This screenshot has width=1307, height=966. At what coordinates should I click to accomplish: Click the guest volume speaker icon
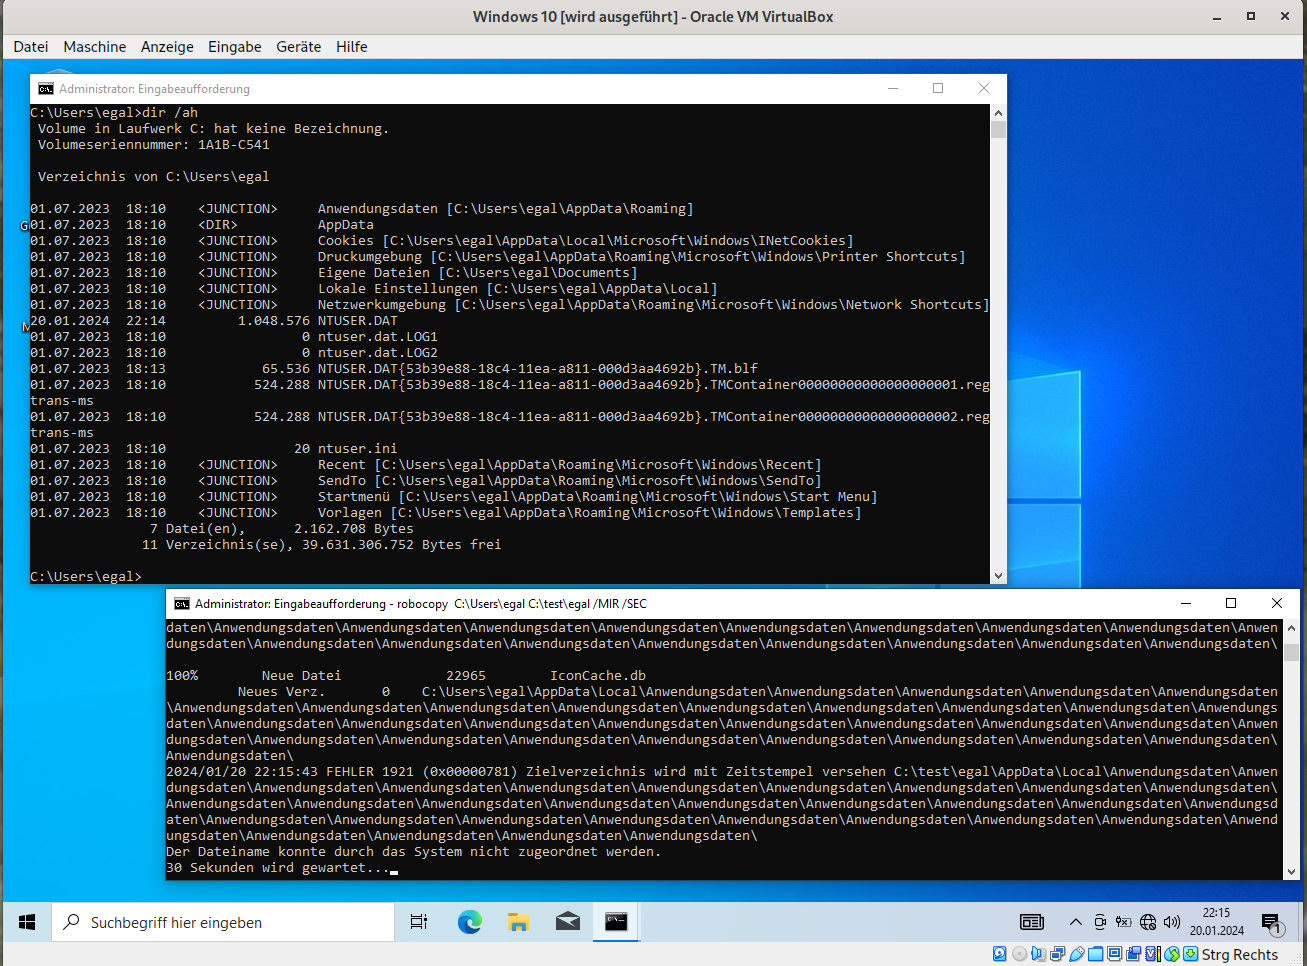[1171, 922]
